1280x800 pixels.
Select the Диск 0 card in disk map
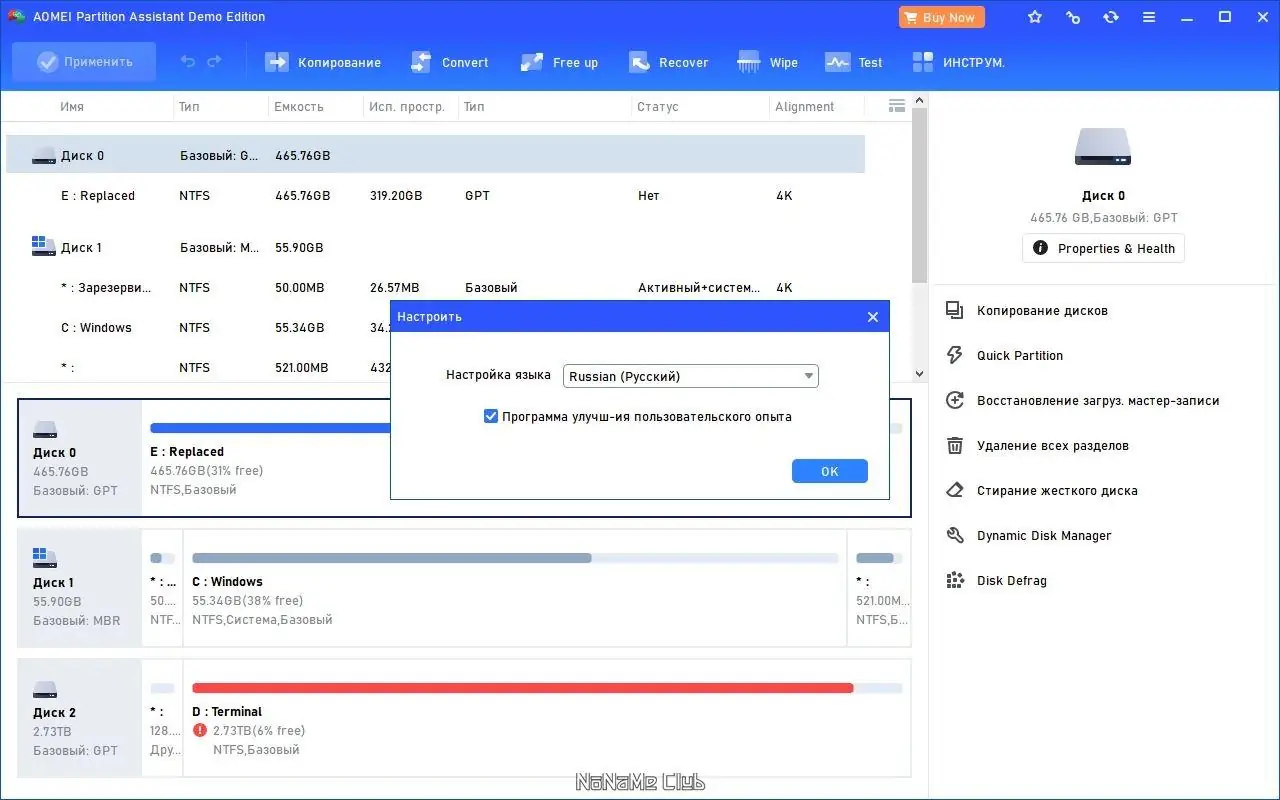tap(80, 458)
